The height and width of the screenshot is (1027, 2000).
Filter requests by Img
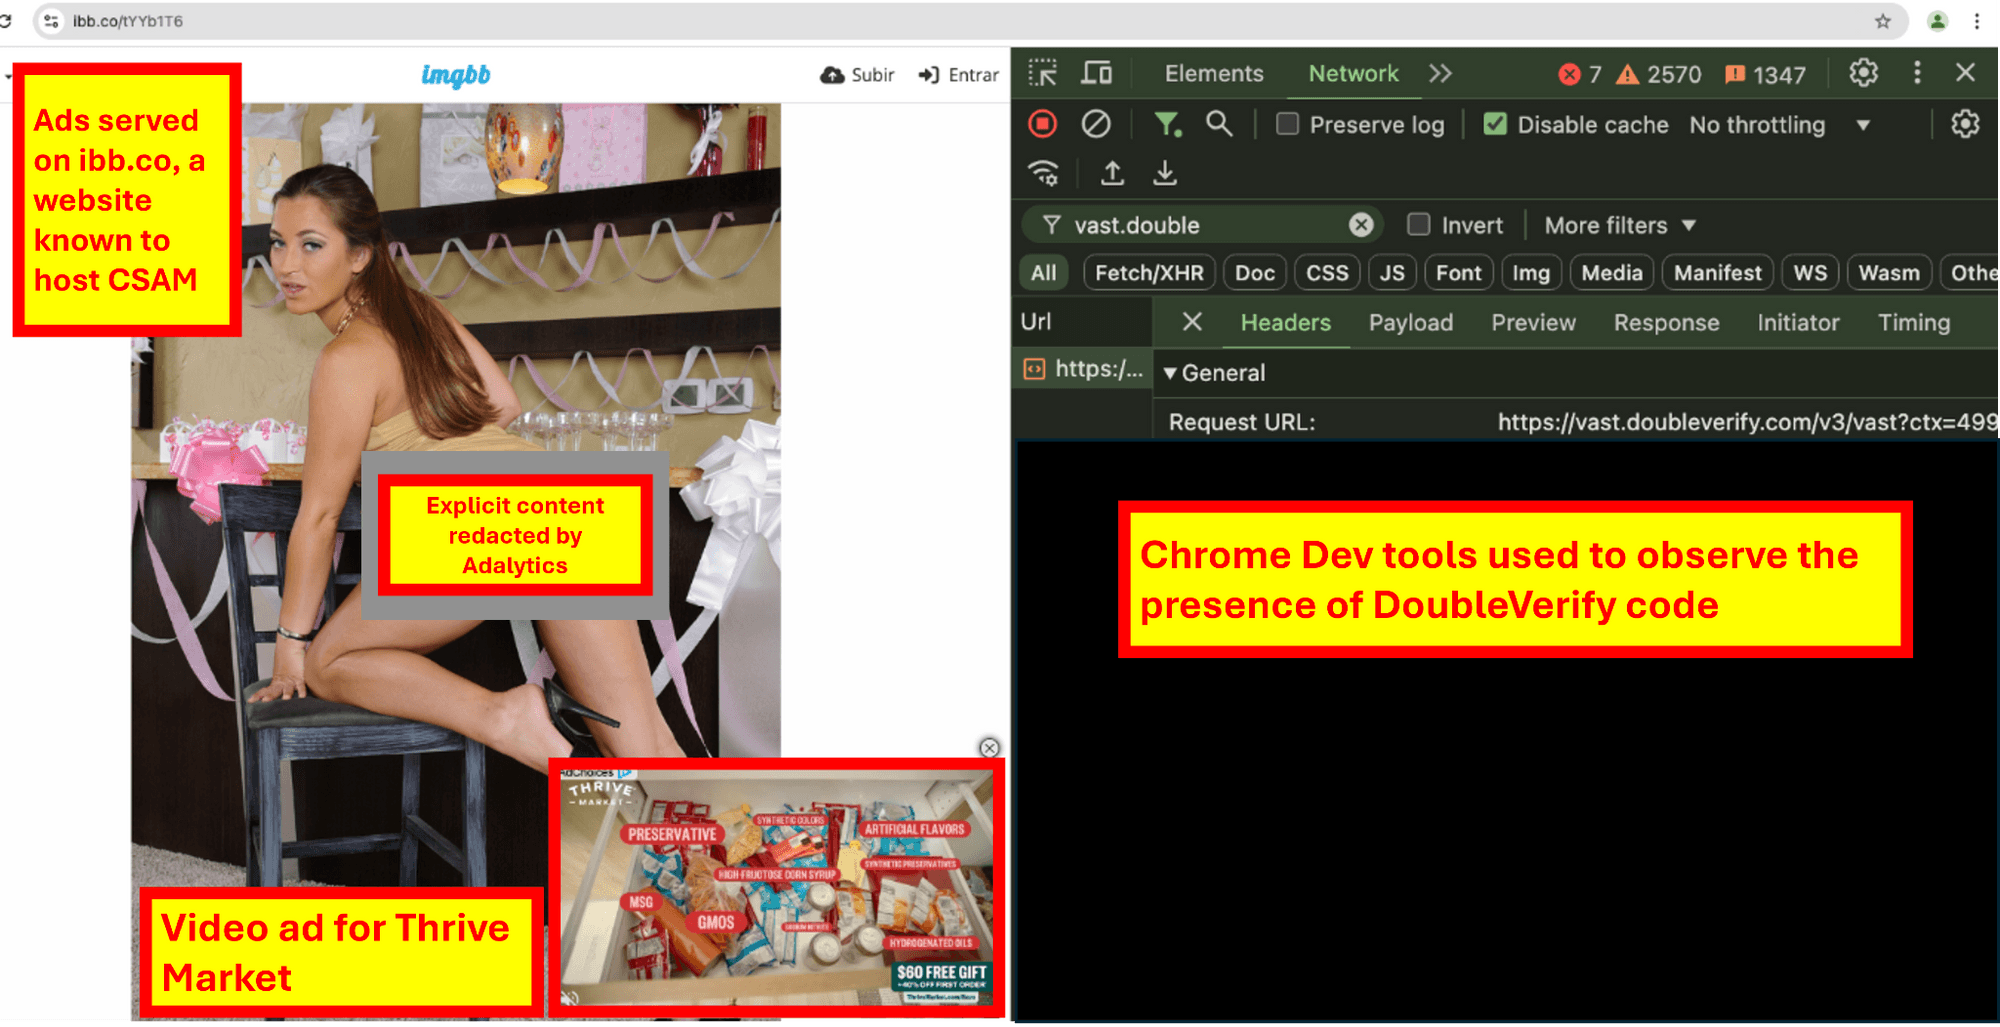point(1531,273)
